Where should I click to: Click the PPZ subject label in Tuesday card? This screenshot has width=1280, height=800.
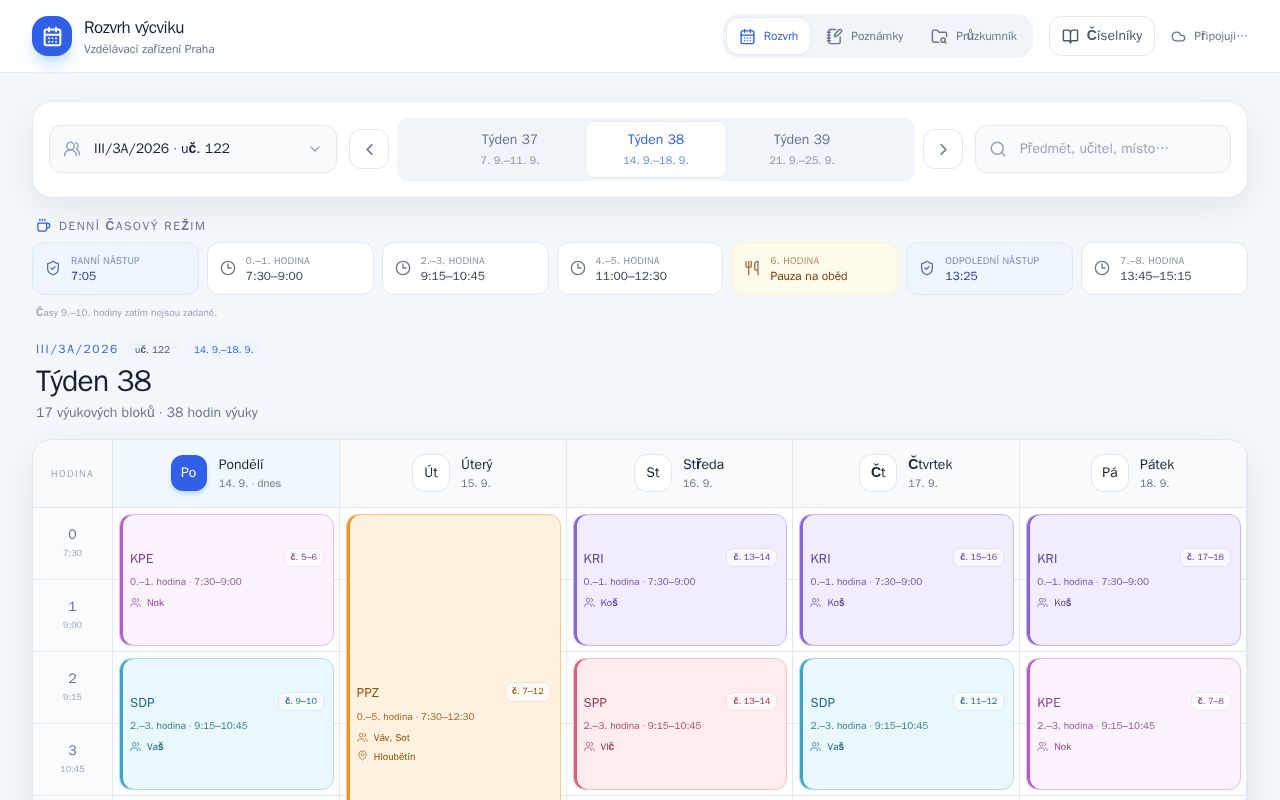point(368,693)
